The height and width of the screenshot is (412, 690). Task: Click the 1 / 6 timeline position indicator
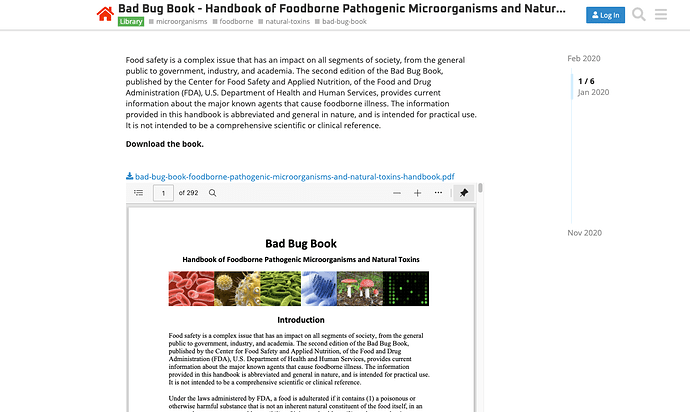[x=586, y=81]
